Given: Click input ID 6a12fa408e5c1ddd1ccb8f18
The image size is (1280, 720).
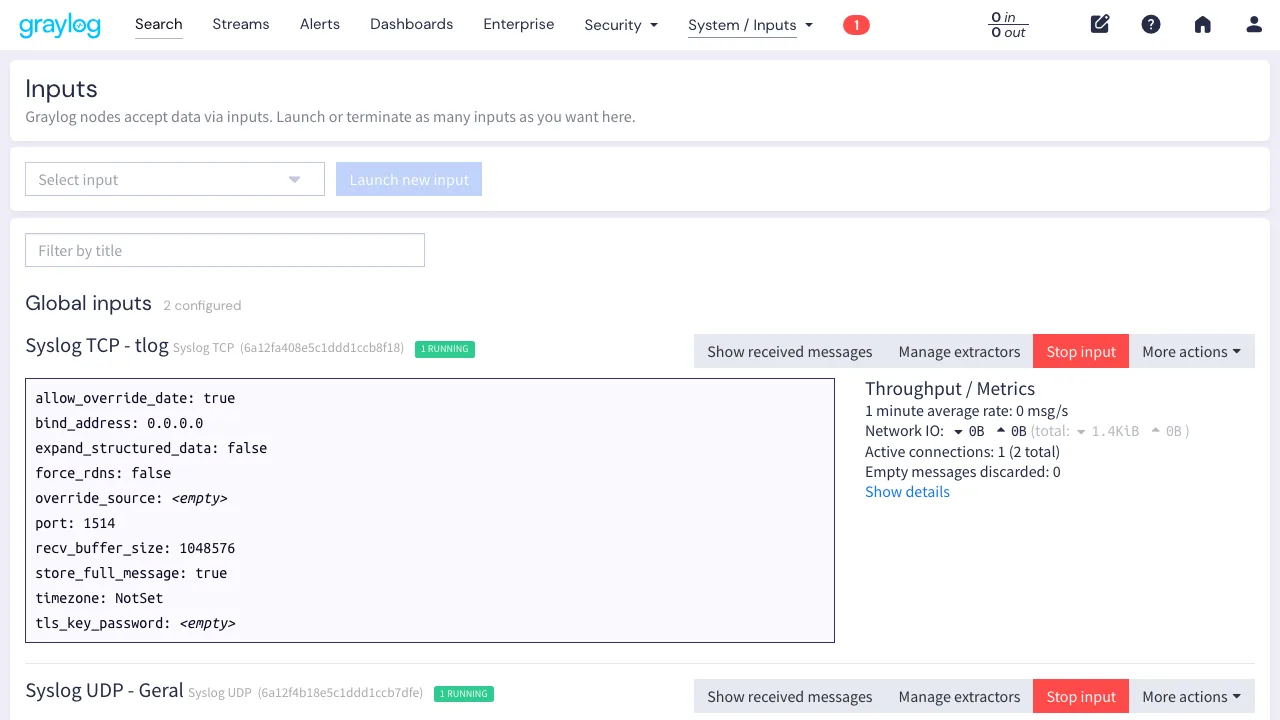Looking at the screenshot, I should pyautogui.click(x=322, y=348).
